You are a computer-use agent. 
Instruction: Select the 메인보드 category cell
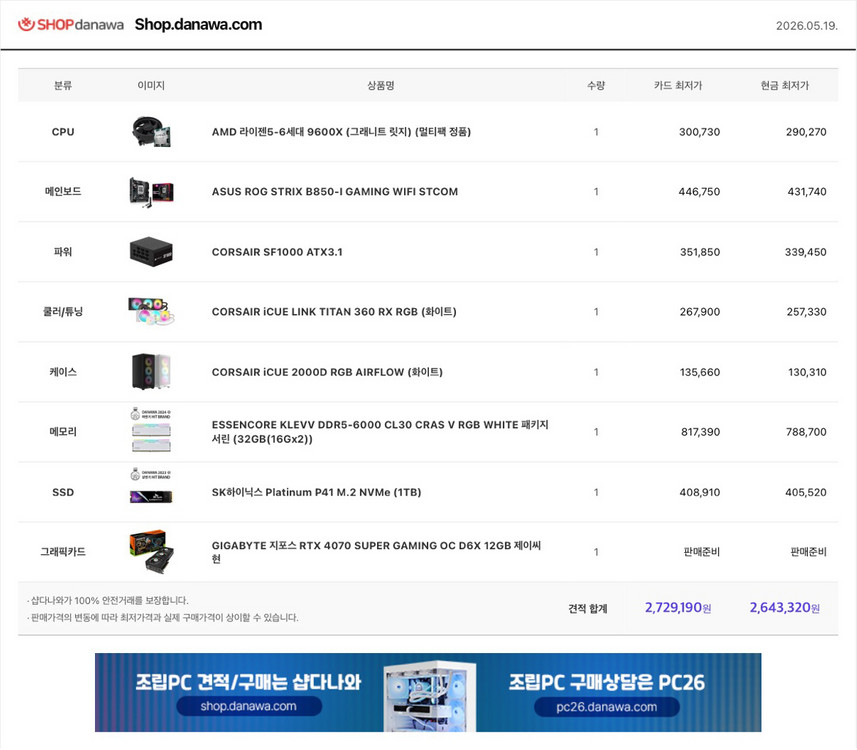pyautogui.click(x=63, y=191)
